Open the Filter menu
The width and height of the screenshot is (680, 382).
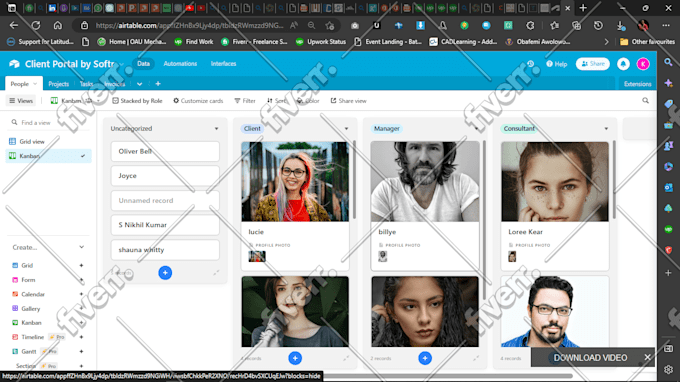click(x=245, y=101)
